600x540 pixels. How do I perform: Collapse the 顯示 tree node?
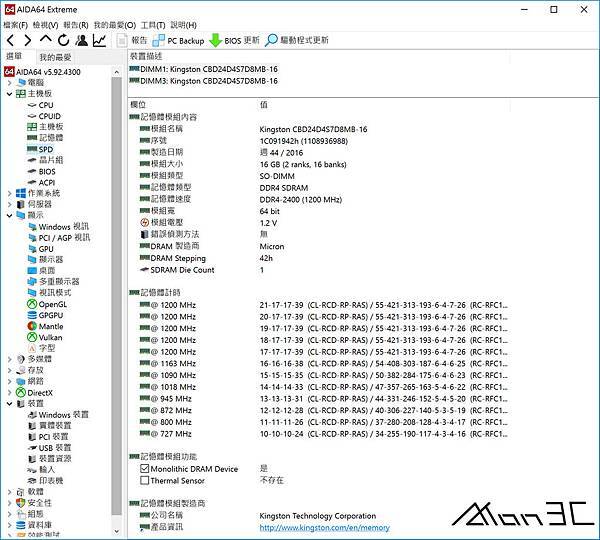pyautogui.click(x=10, y=215)
